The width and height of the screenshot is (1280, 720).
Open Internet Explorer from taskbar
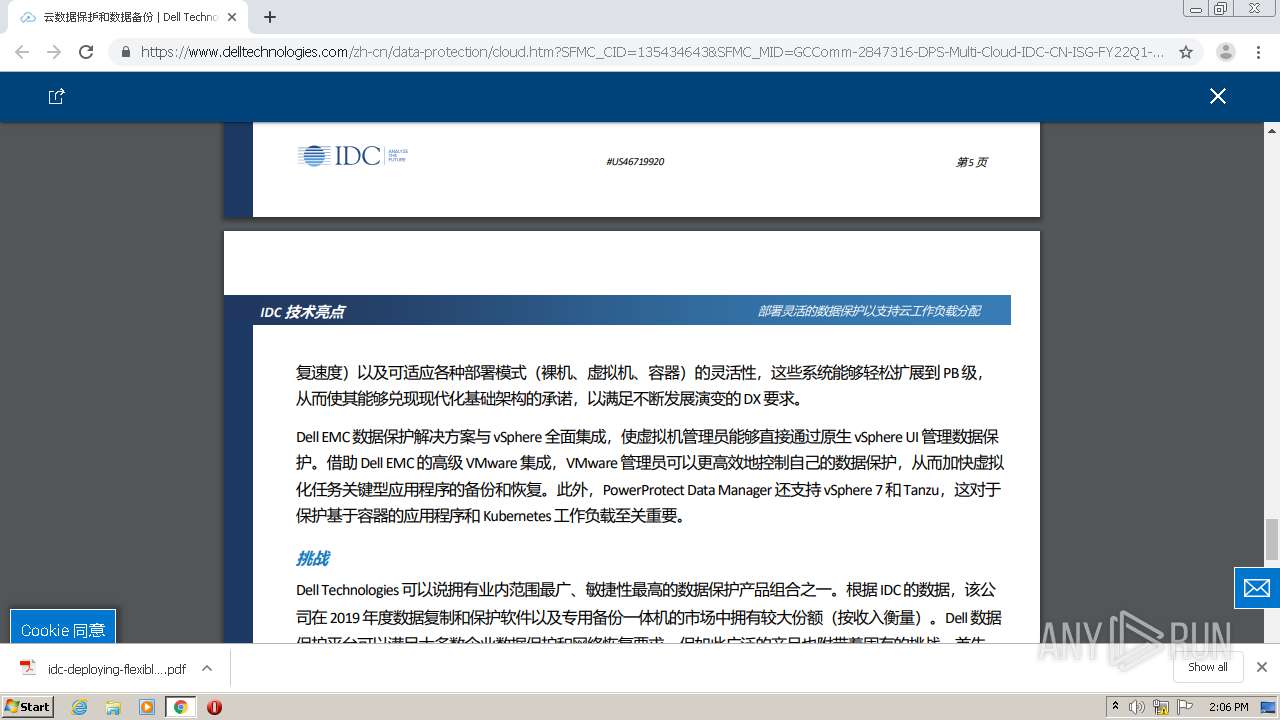79,707
